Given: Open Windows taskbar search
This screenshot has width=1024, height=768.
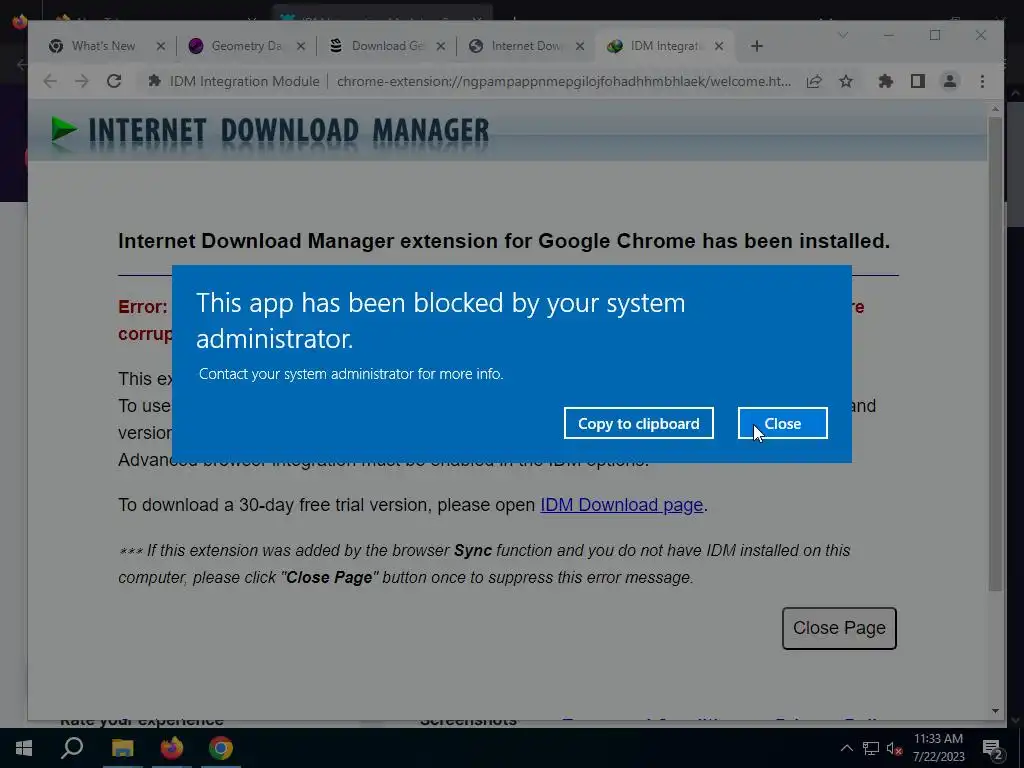Looking at the screenshot, I should [x=72, y=748].
